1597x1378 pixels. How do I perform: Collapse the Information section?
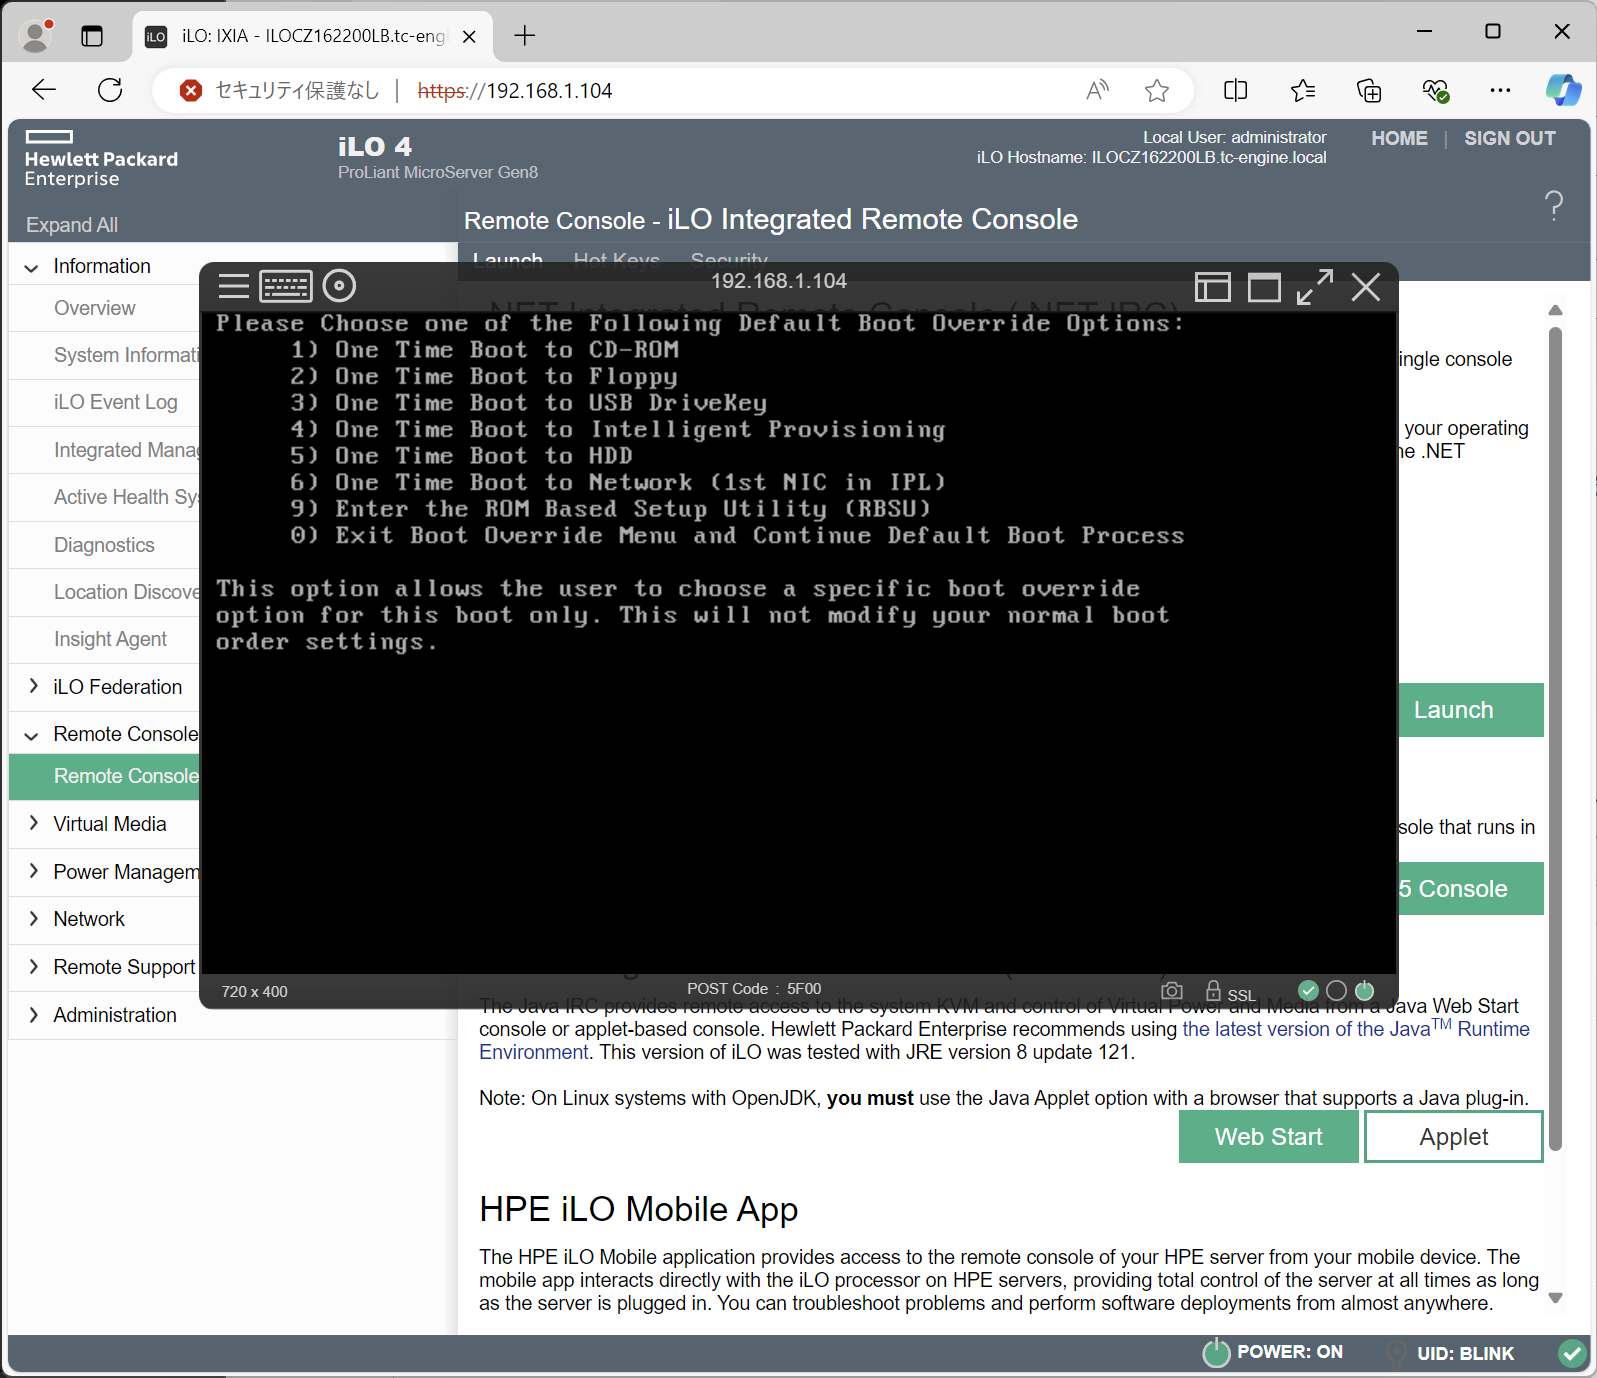[31, 267]
